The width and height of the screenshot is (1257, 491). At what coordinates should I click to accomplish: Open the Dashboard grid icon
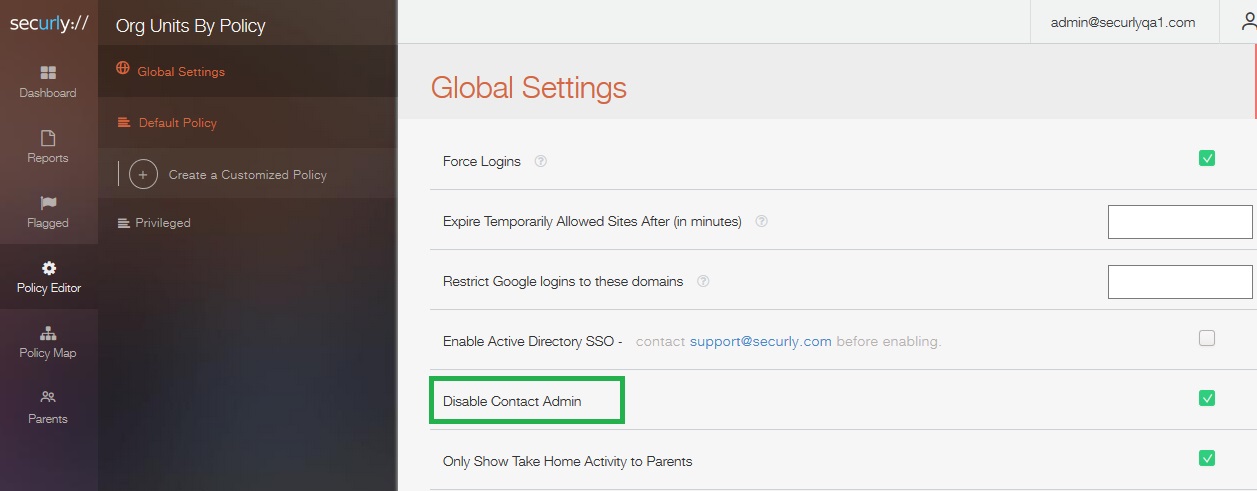click(x=48, y=73)
